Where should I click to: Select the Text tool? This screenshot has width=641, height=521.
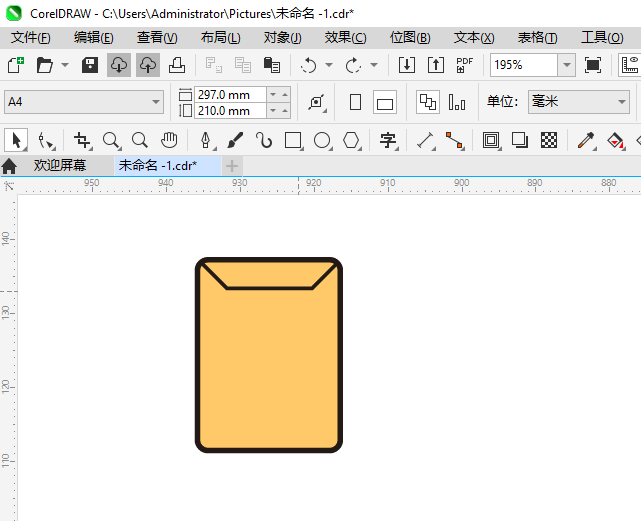tap(388, 140)
